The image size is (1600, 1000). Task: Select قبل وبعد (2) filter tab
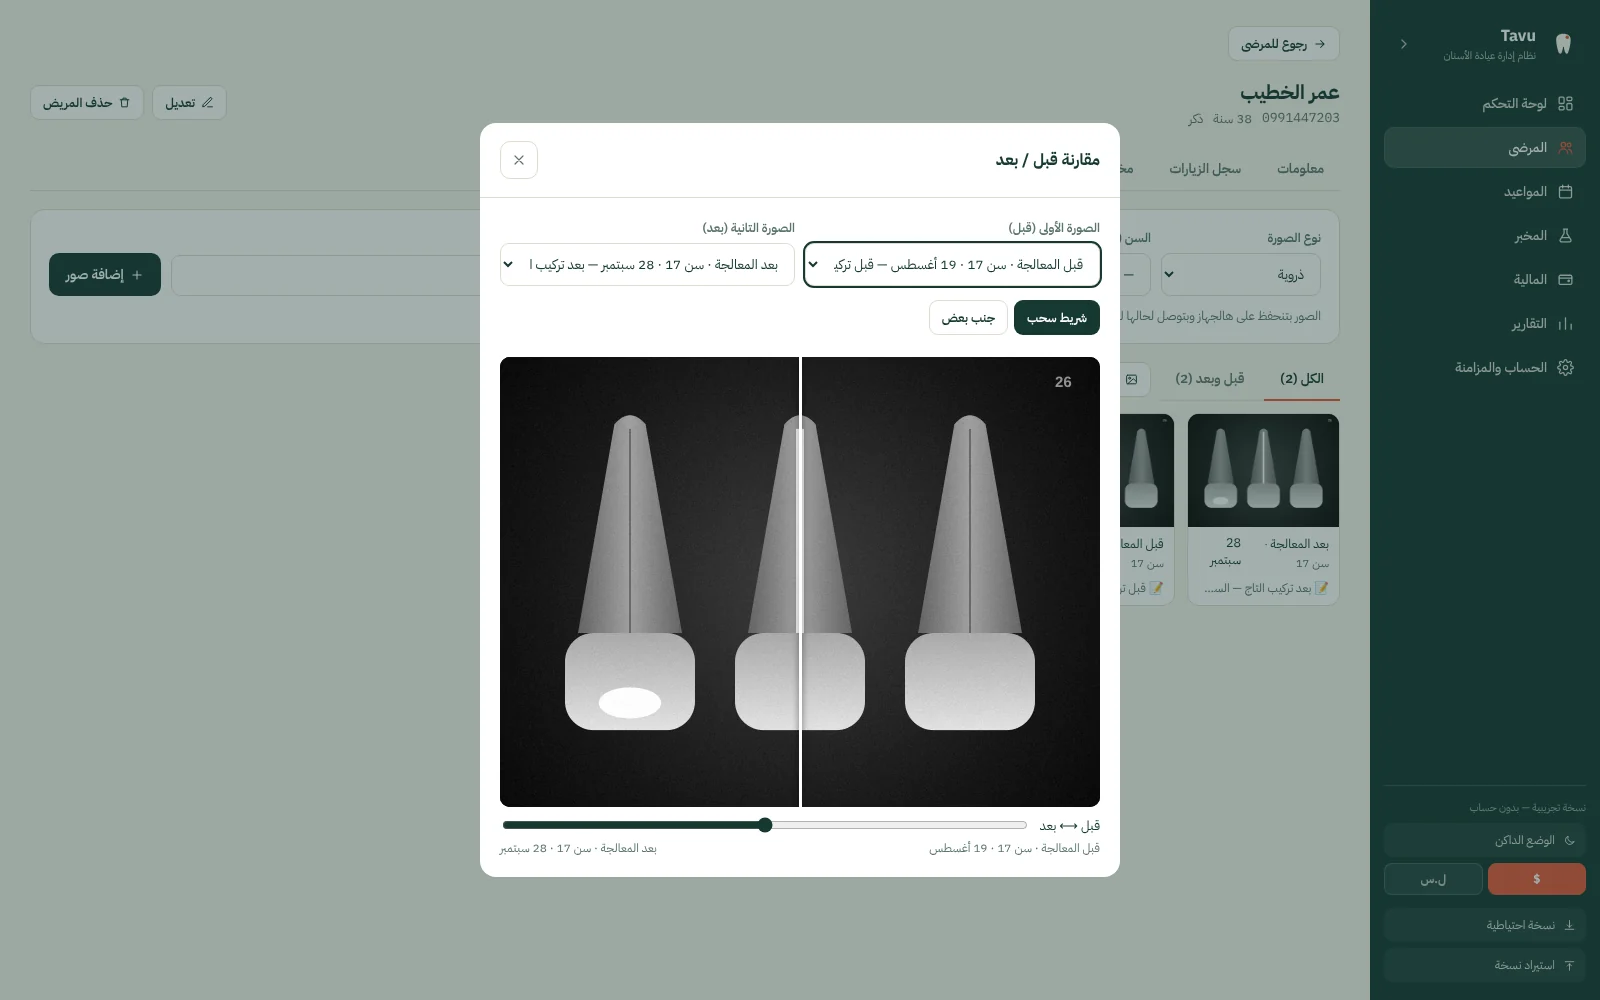tap(1210, 378)
